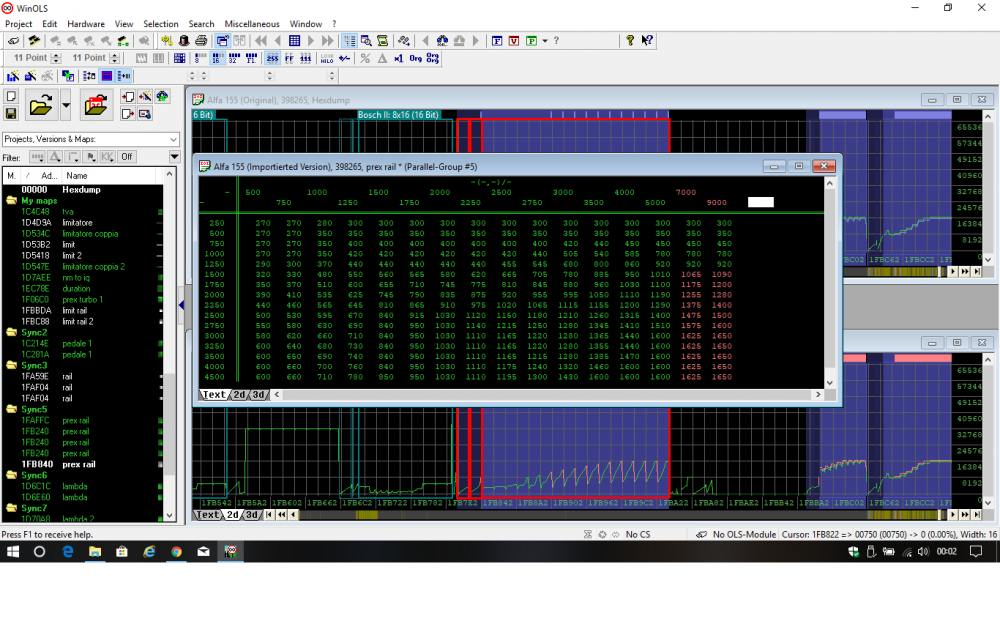Toggle LoHi/HiLo byte order
This screenshot has width=1000, height=624.
tap(327, 58)
